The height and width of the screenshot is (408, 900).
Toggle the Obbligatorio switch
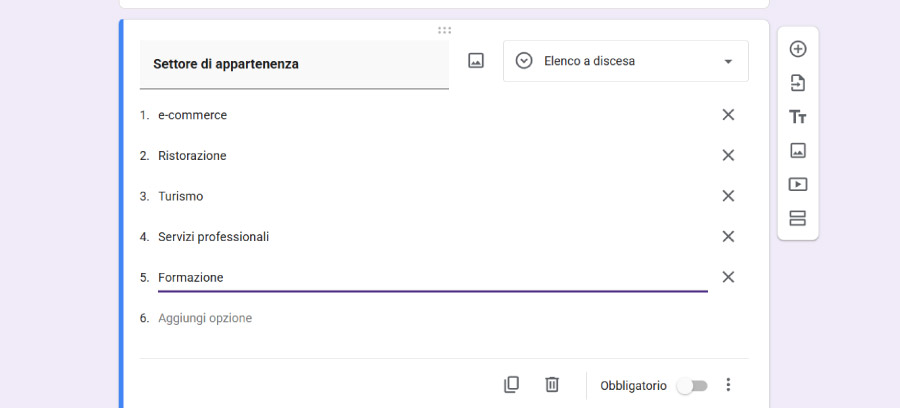coord(691,386)
